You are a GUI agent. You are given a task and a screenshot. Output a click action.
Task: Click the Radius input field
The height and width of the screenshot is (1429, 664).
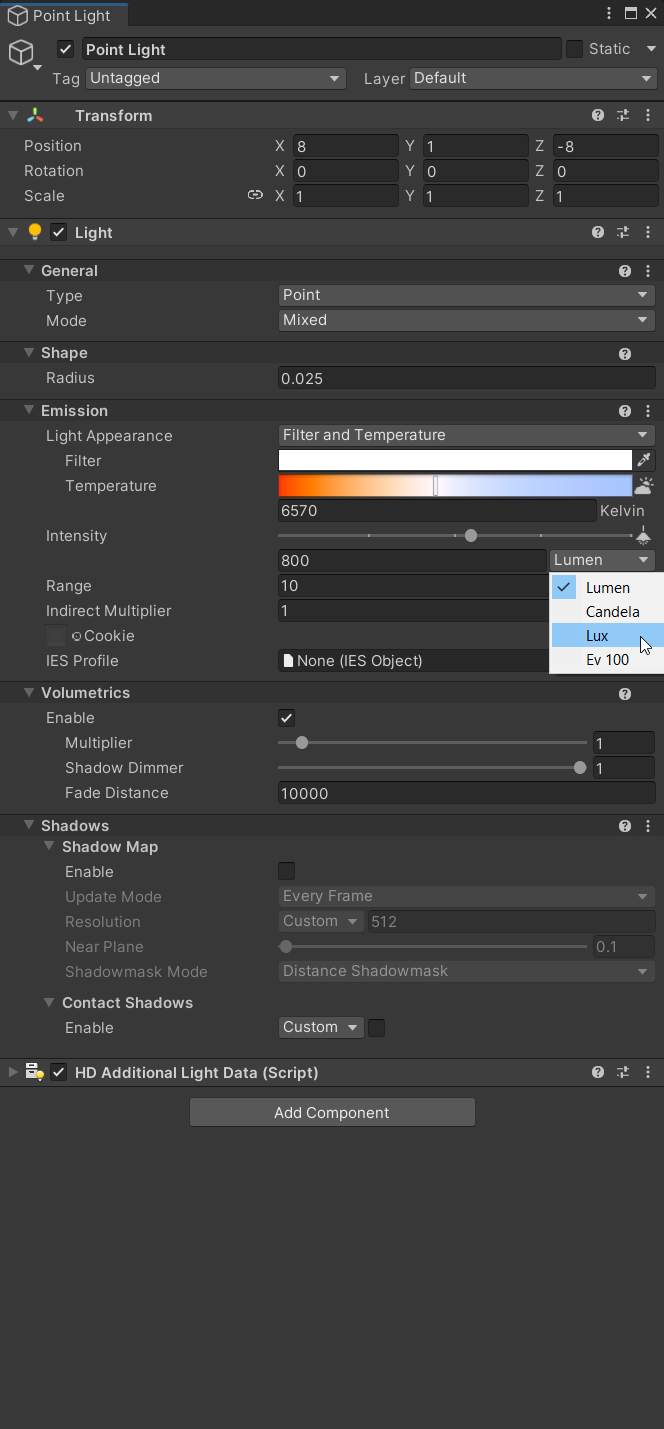466,378
